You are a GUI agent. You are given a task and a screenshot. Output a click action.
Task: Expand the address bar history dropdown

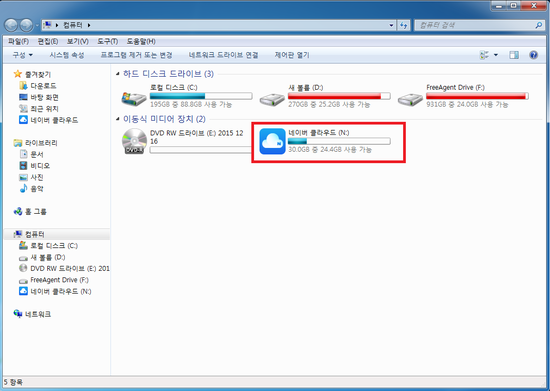pos(391,25)
